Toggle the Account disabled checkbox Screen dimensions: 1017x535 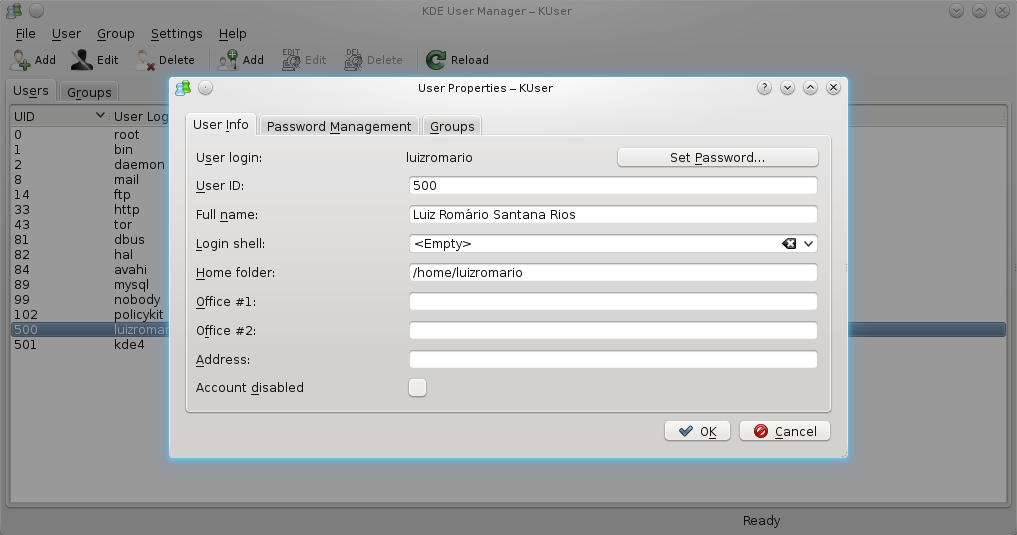click(x=418, y=387)
